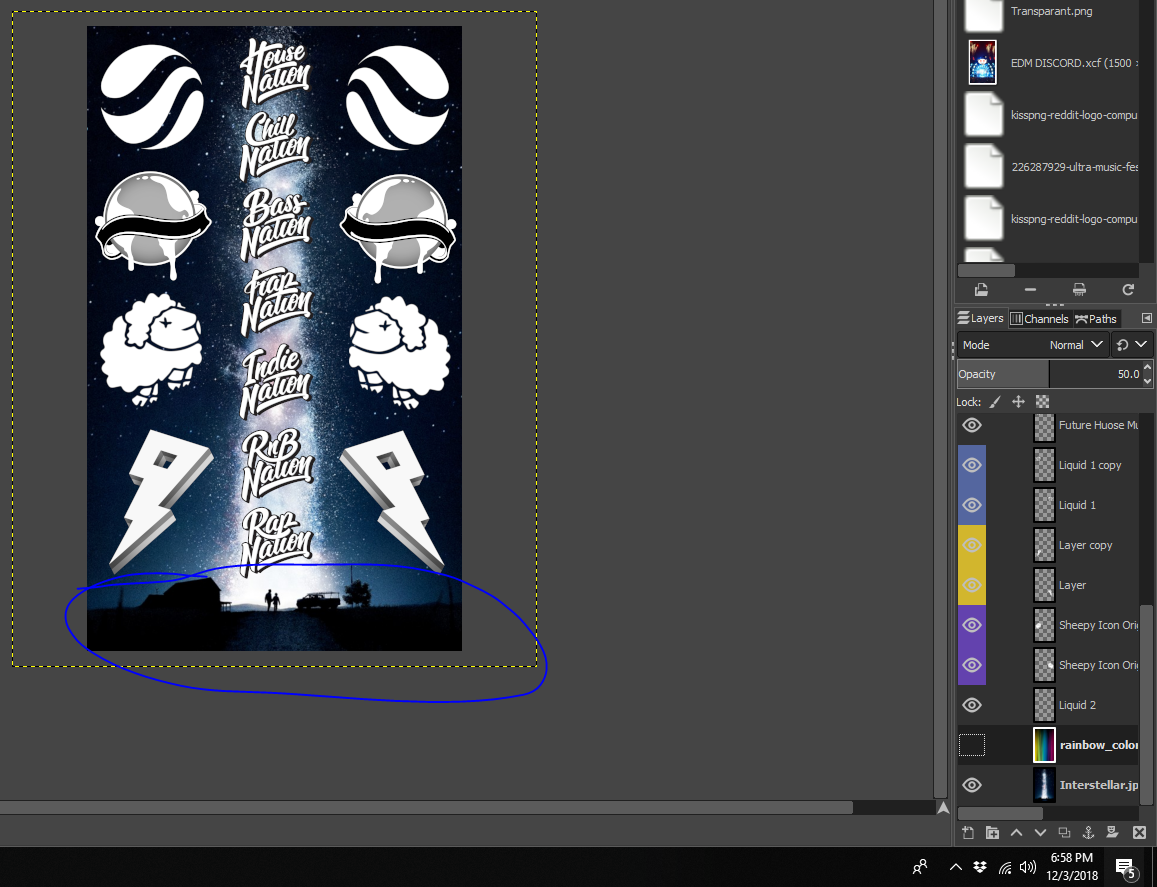Select the Liquid 1 layer name
Image resolution: width=1157 pixels, height=887 pixels.
(x=1077, y=505)
